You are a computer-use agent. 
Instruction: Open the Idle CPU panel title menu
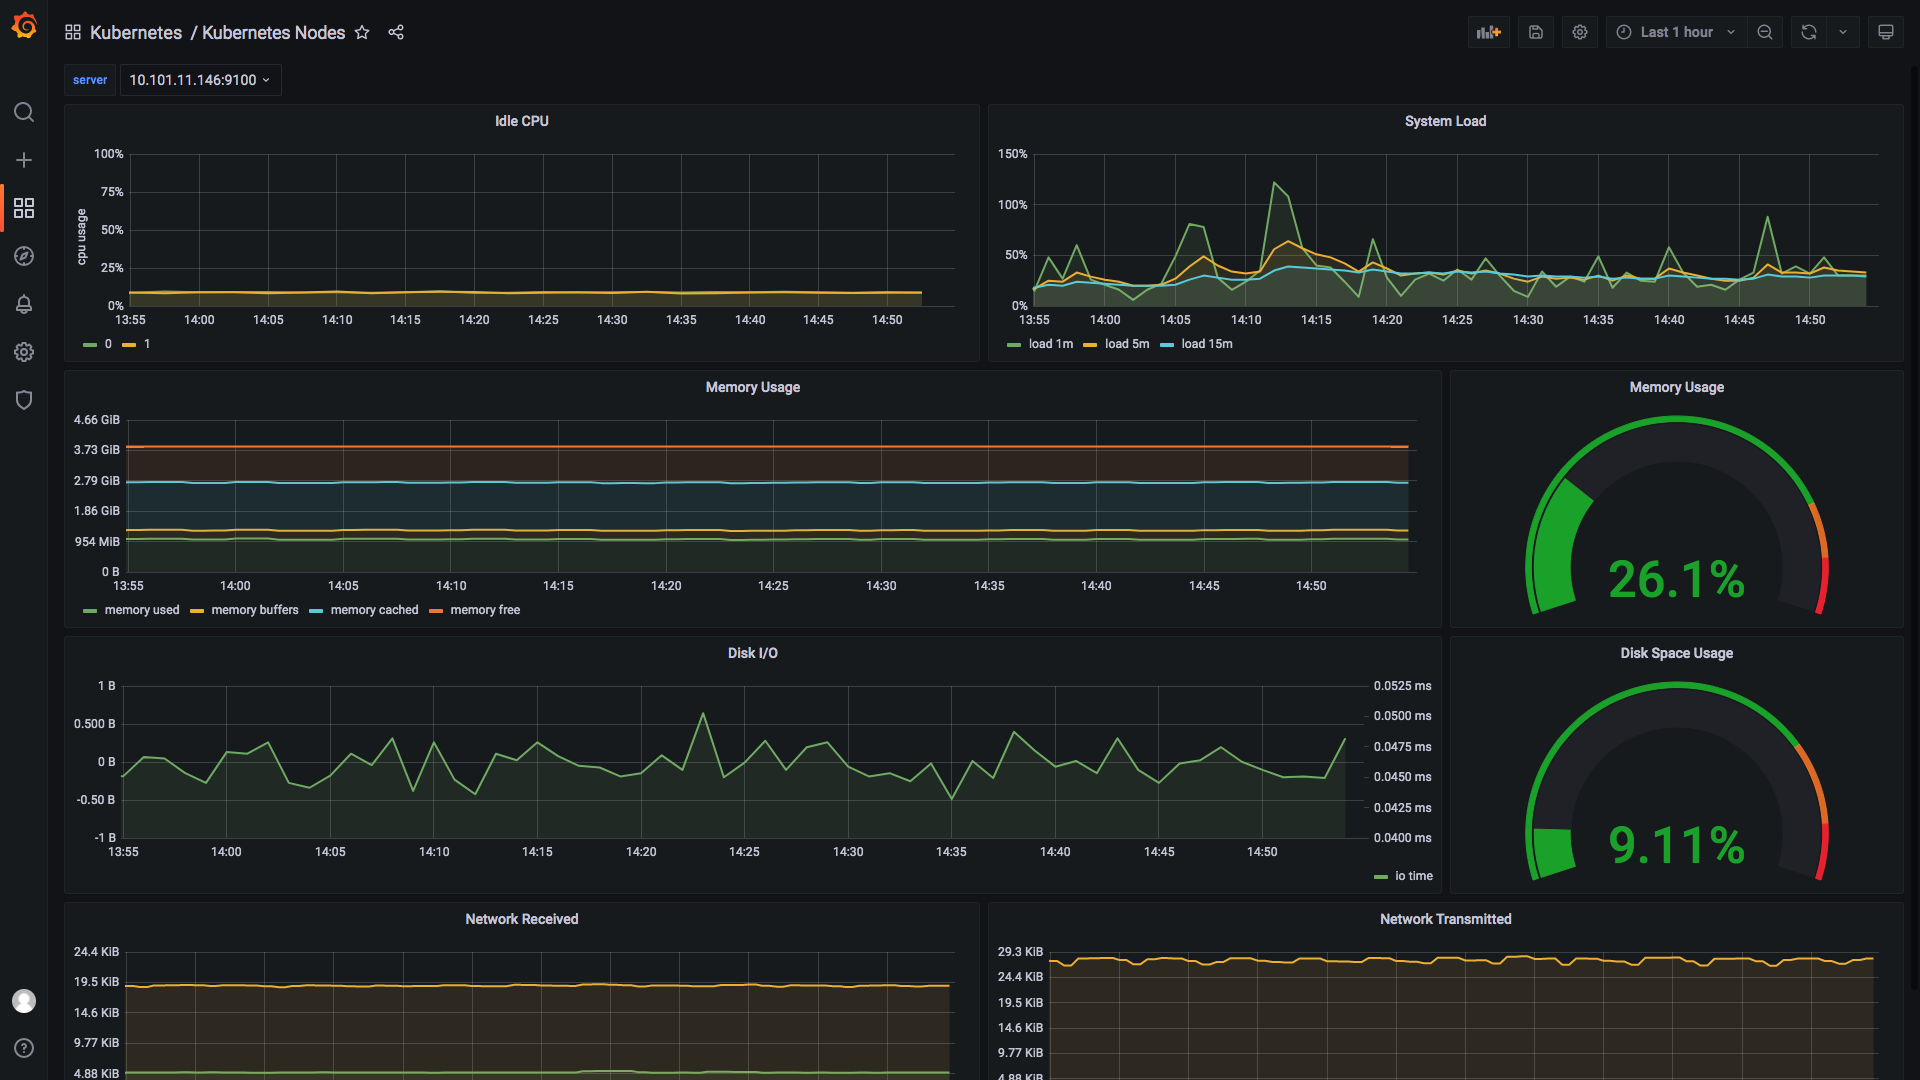[x=521, y=121]
